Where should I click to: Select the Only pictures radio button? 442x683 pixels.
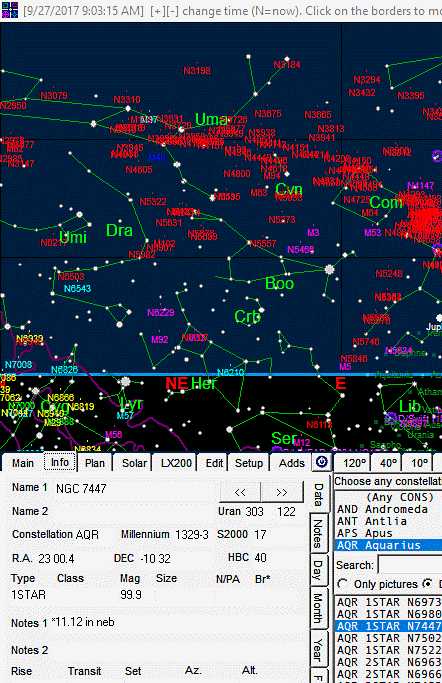(342, 584)
